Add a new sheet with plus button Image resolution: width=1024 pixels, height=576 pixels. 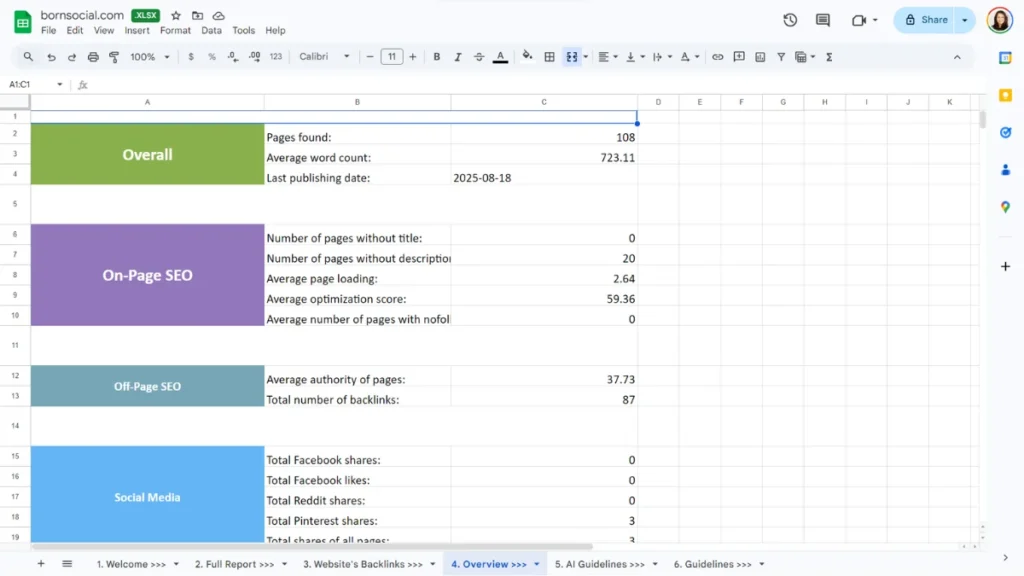[41, 564]
